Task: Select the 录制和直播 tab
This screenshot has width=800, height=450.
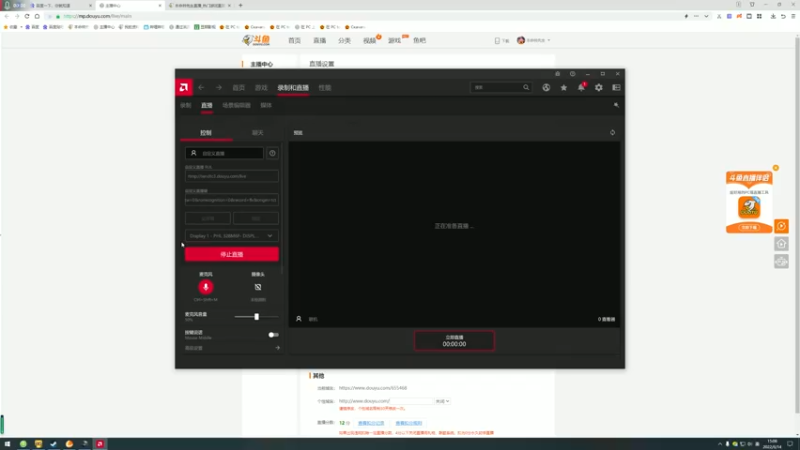Action: (293, 88)
